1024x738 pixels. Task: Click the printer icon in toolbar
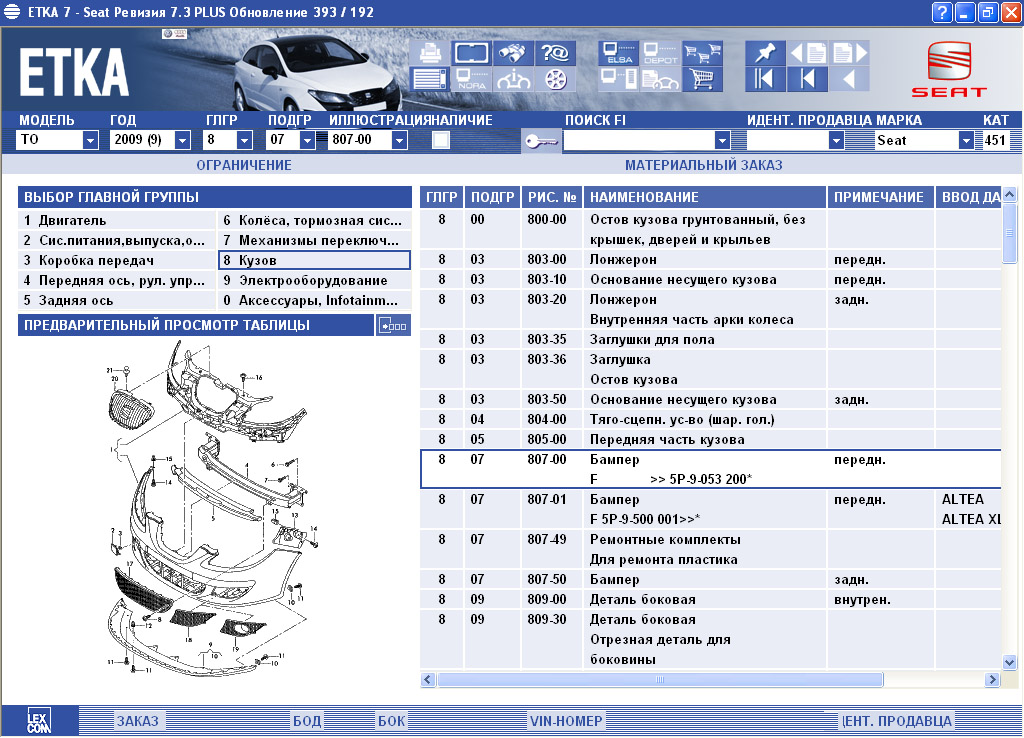click(429, 52)
